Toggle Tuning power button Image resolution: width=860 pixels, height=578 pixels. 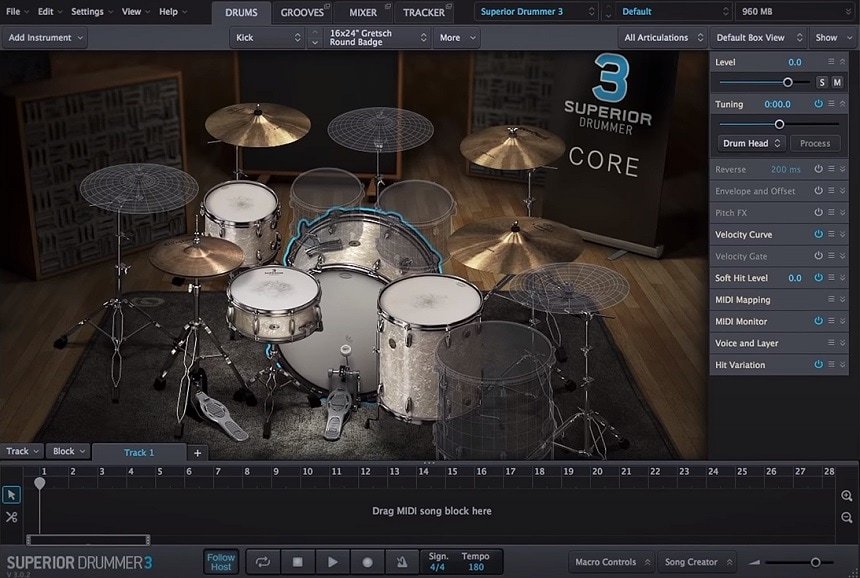coord(818,104)
